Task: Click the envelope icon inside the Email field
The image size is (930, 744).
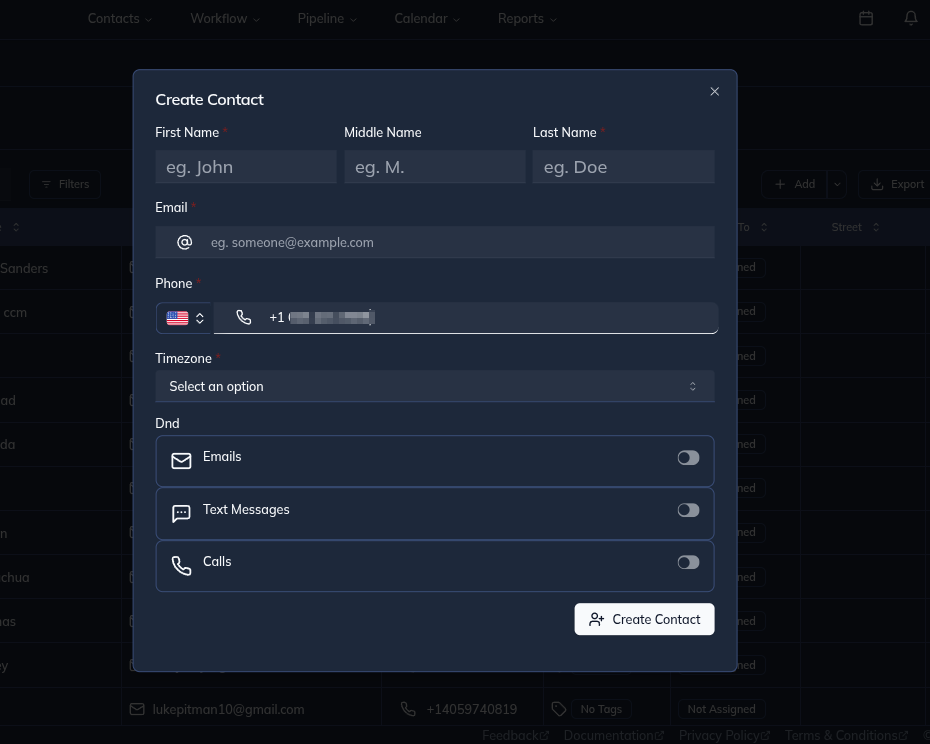Action: pyautogui.click(x=184, y=242)
